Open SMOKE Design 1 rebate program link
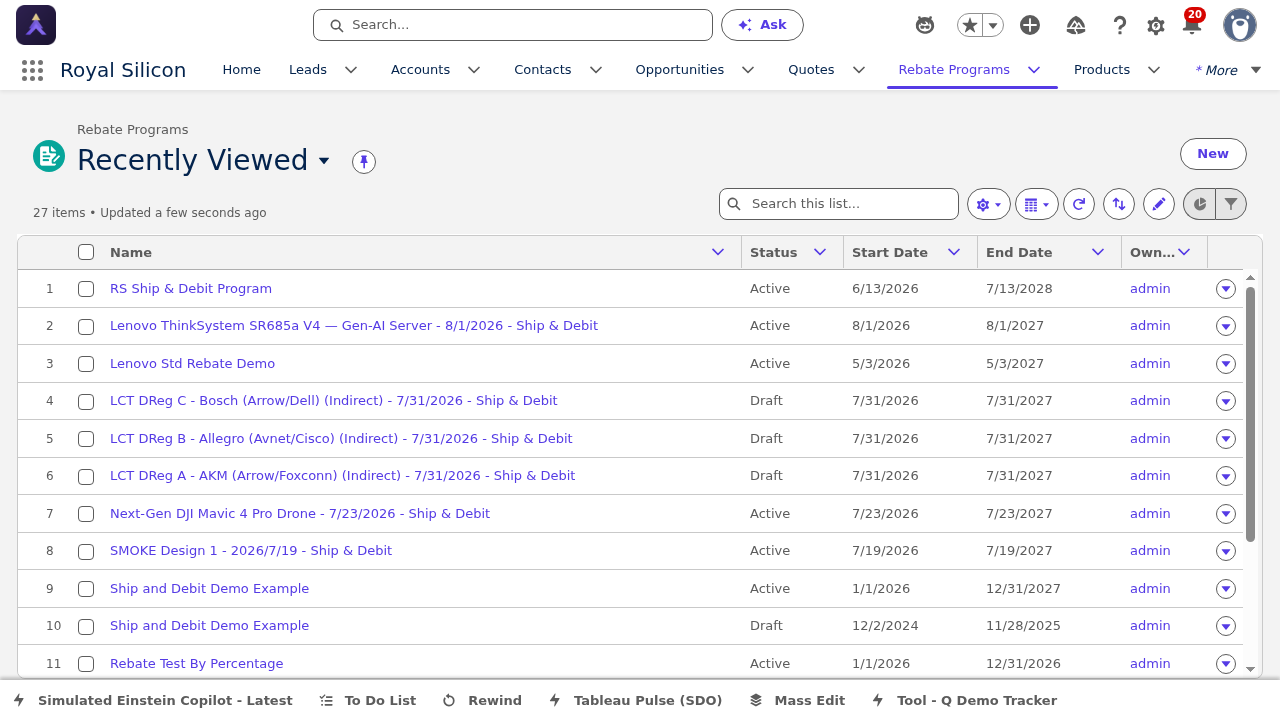The image size is (1280, 720). 251,551
